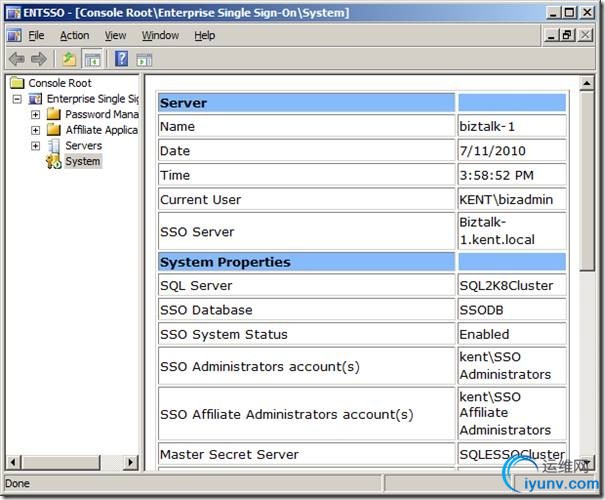The image size is (605, 500).
Task: Expand the Password Management node
Action: [35, 115]
